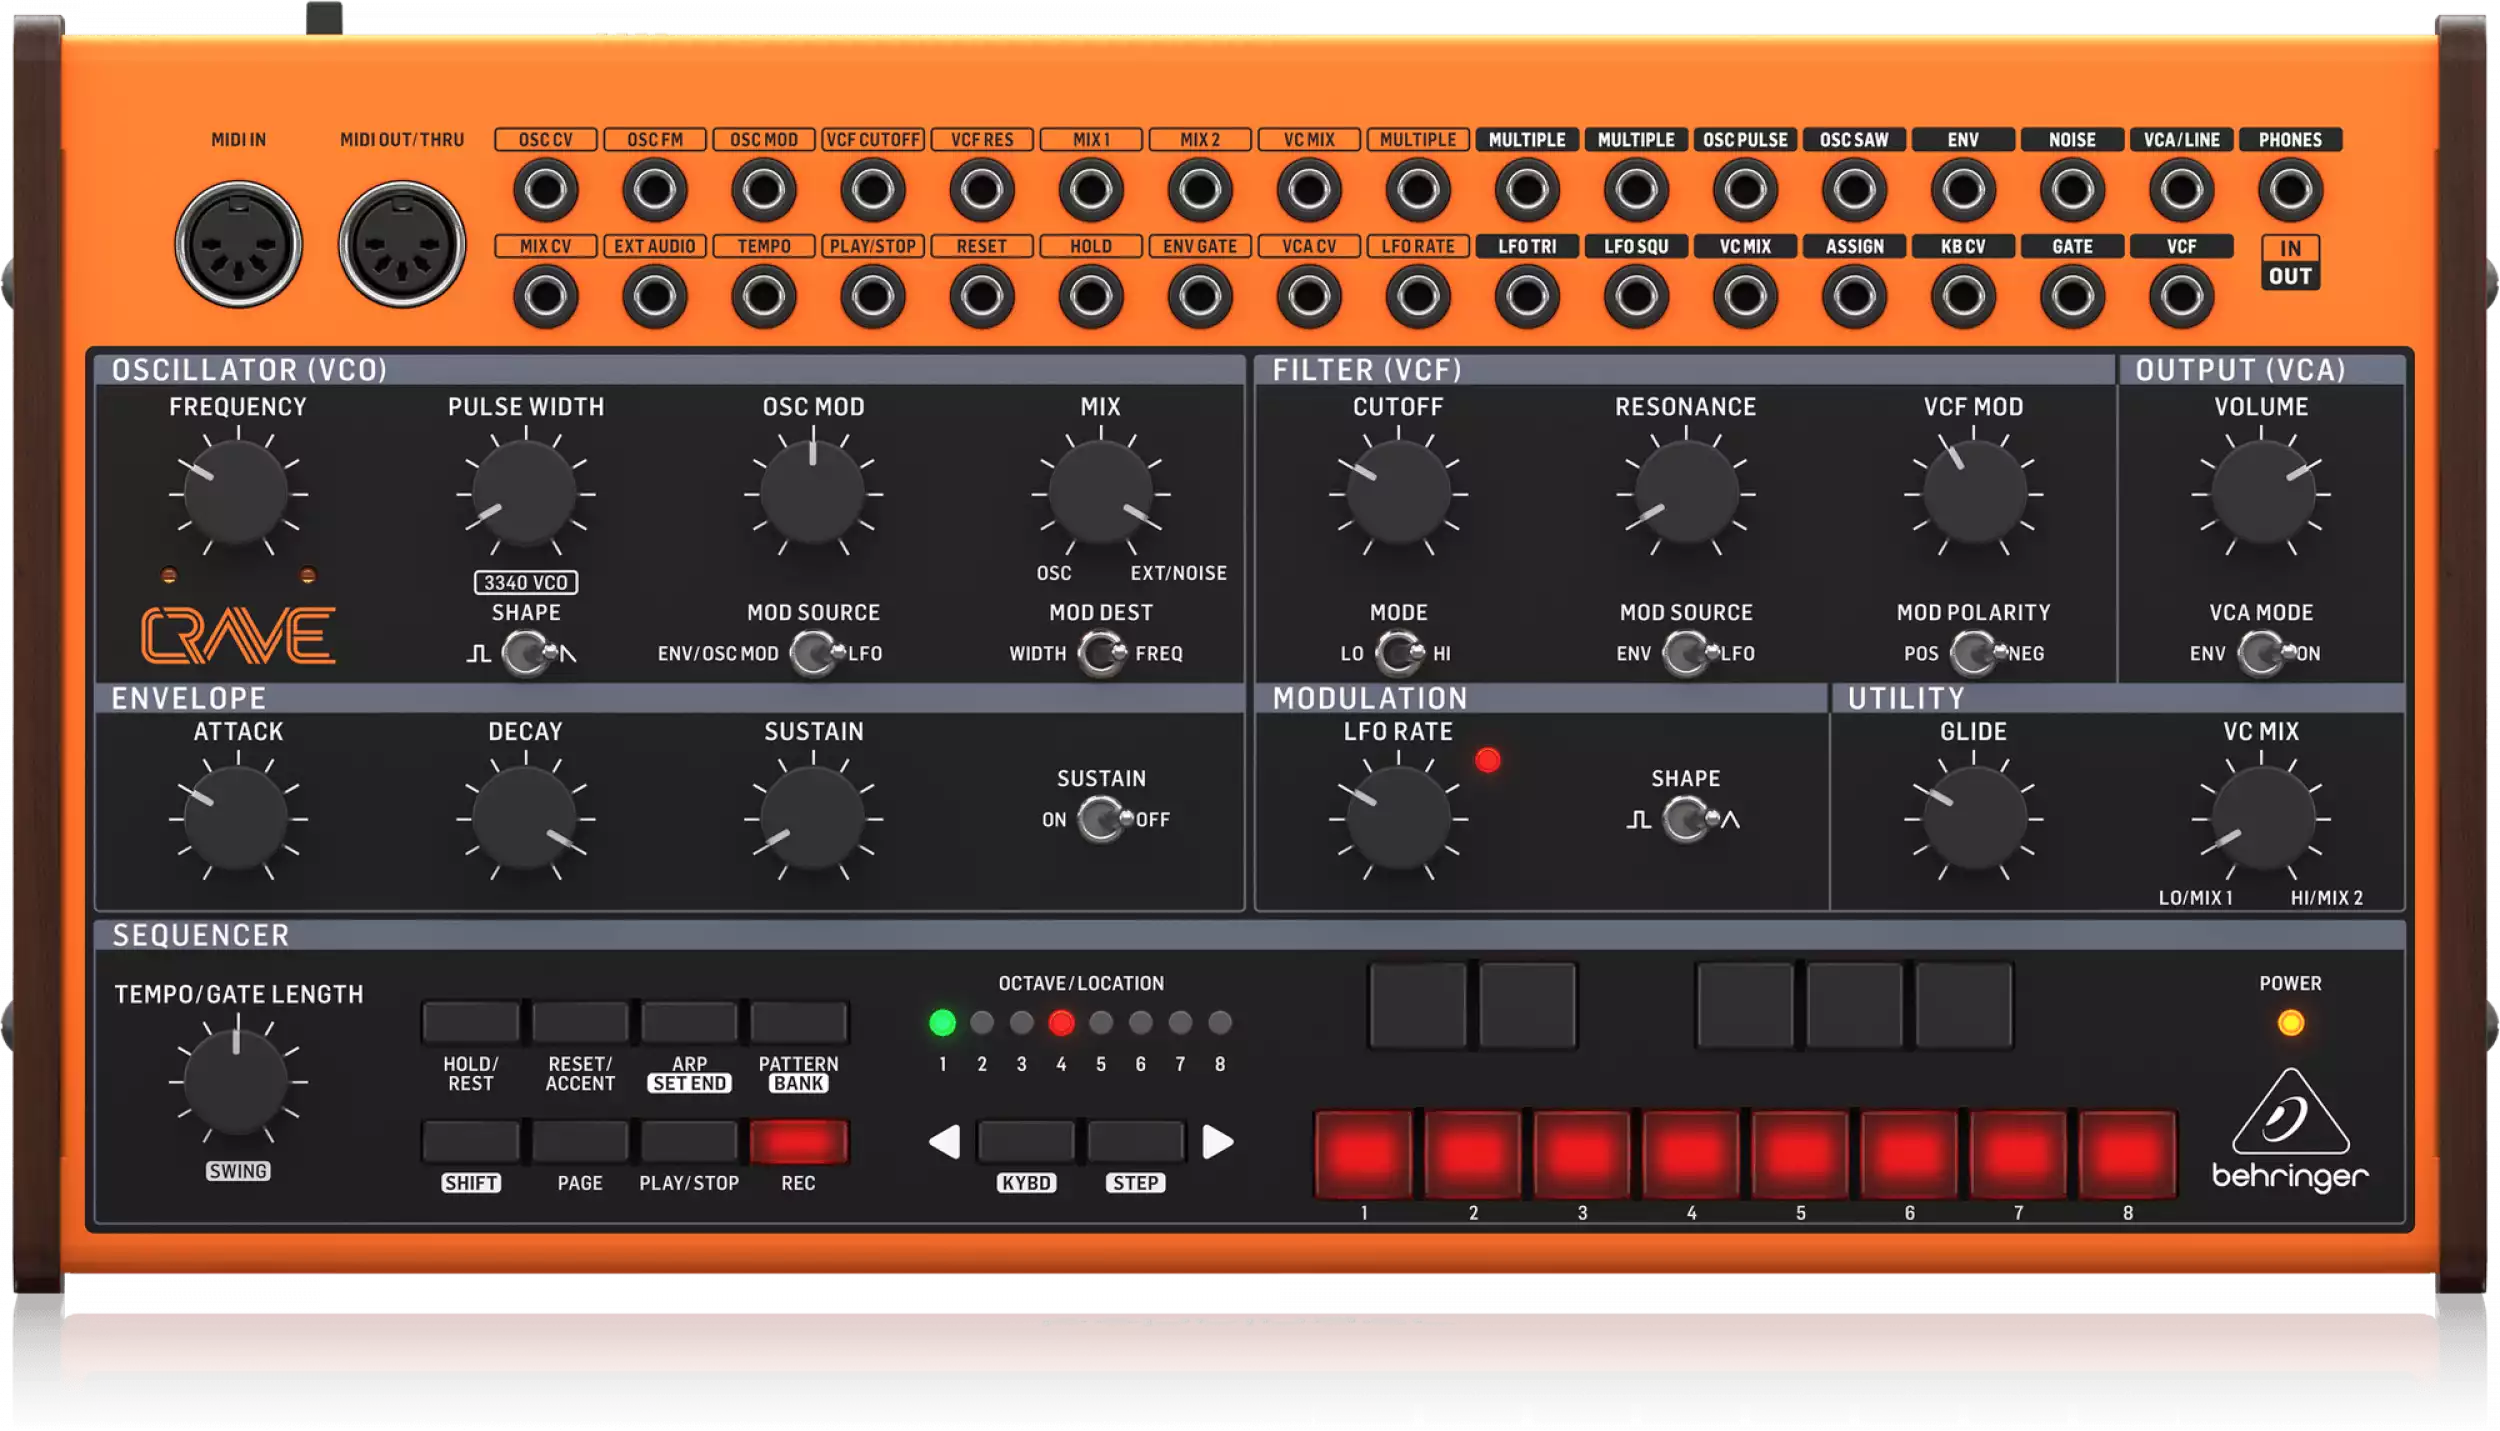2500x1431 pixels.
Task: Click the MIDI OUT/THRU DIN socket
Action: point(402,244)
